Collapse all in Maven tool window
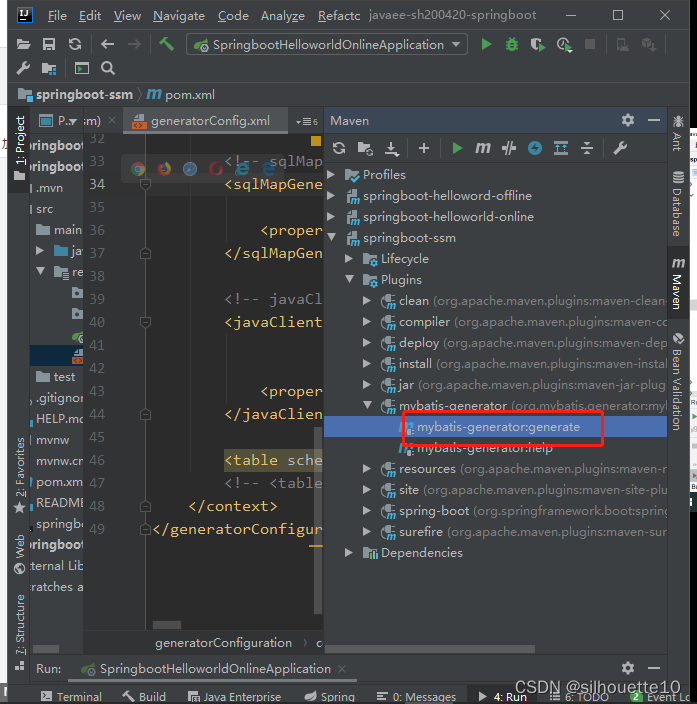The height and width of the screenshot is (704, 697). (587, 148)
